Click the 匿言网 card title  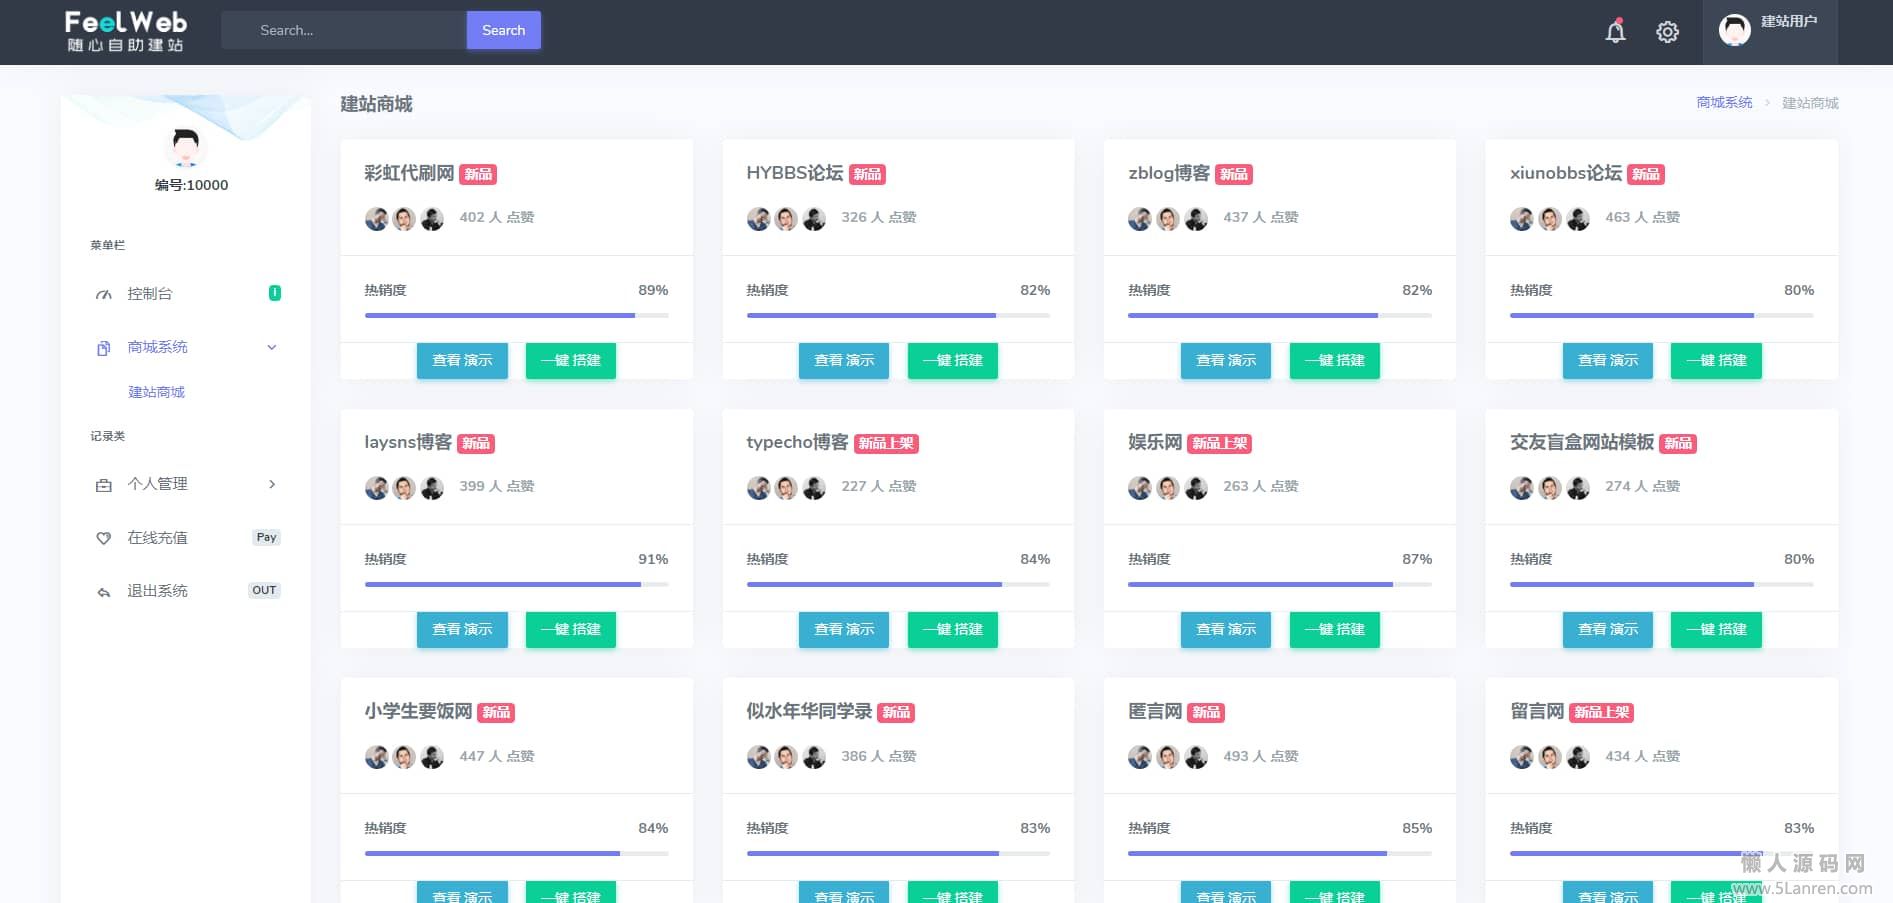[x=1155, y=711]
